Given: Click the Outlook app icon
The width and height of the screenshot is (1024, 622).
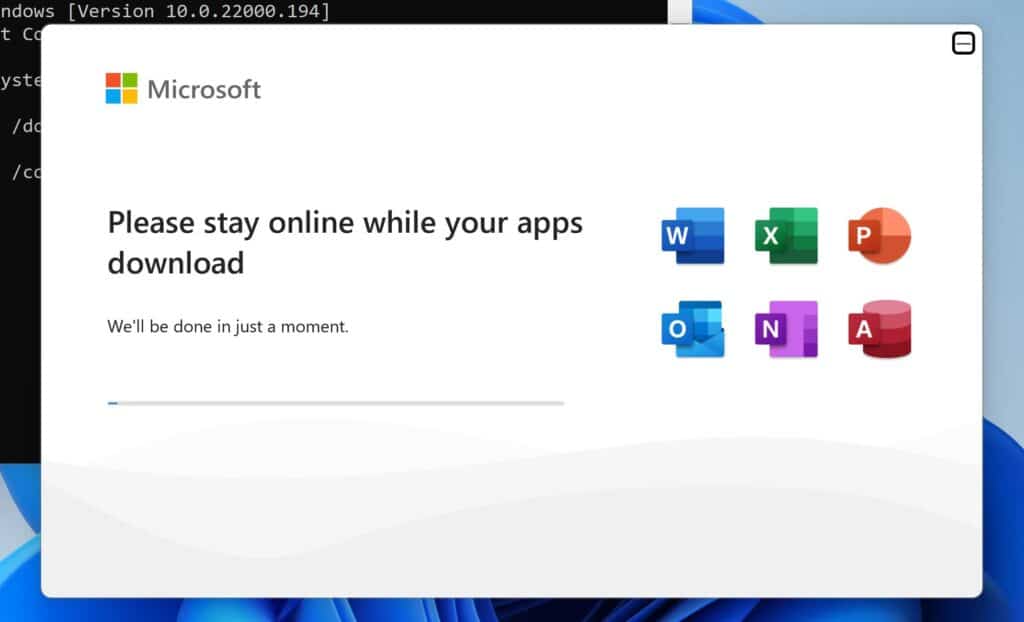Looking at the screenshot, I should point(693,329).
